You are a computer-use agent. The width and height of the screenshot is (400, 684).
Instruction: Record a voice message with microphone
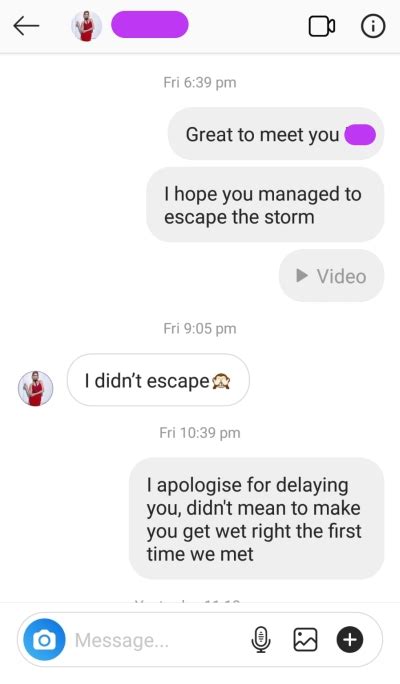261,640
